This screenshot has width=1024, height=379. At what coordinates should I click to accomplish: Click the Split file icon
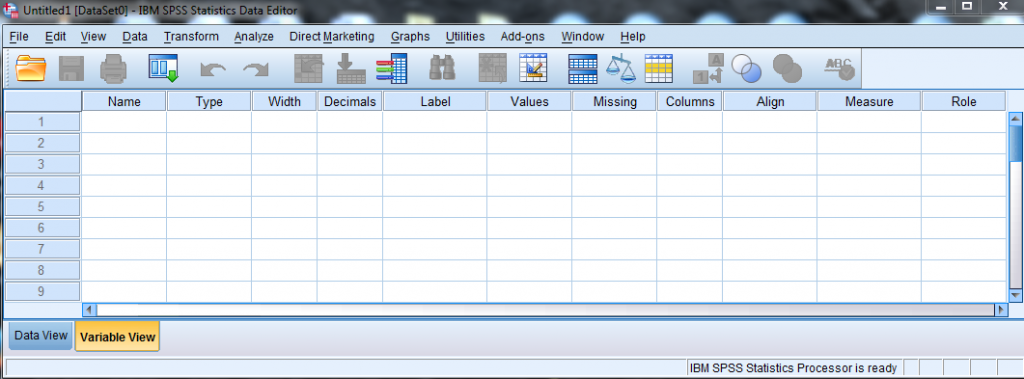pos(583,68)
